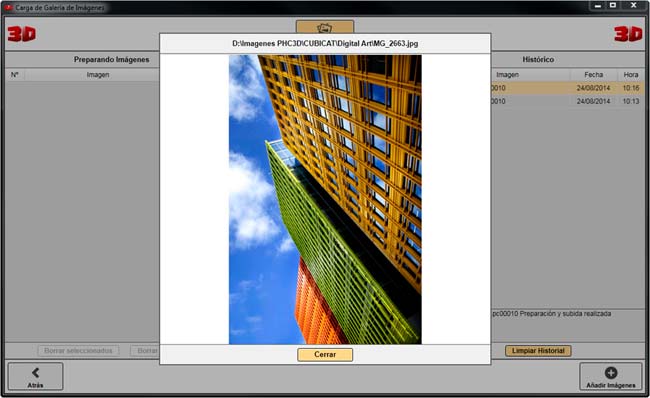Viewport: 650px width, 398px height.
Task: Open the image gallery icon tab at top
Action: click(325, 27)
